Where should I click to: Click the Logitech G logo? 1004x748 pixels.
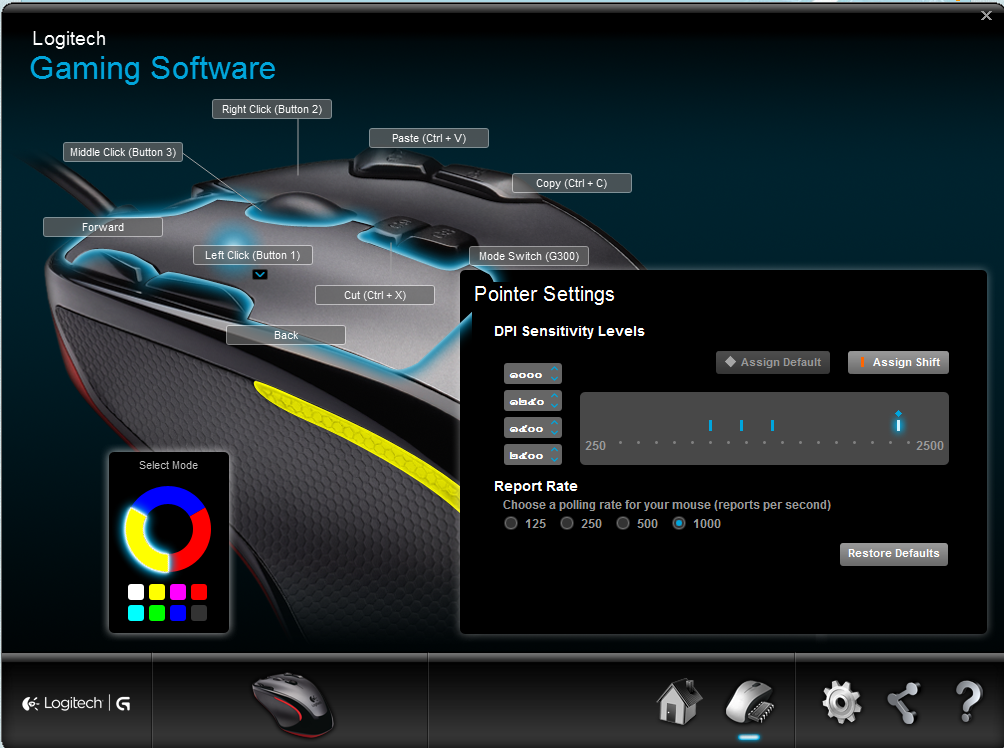[x=76, y=703]
